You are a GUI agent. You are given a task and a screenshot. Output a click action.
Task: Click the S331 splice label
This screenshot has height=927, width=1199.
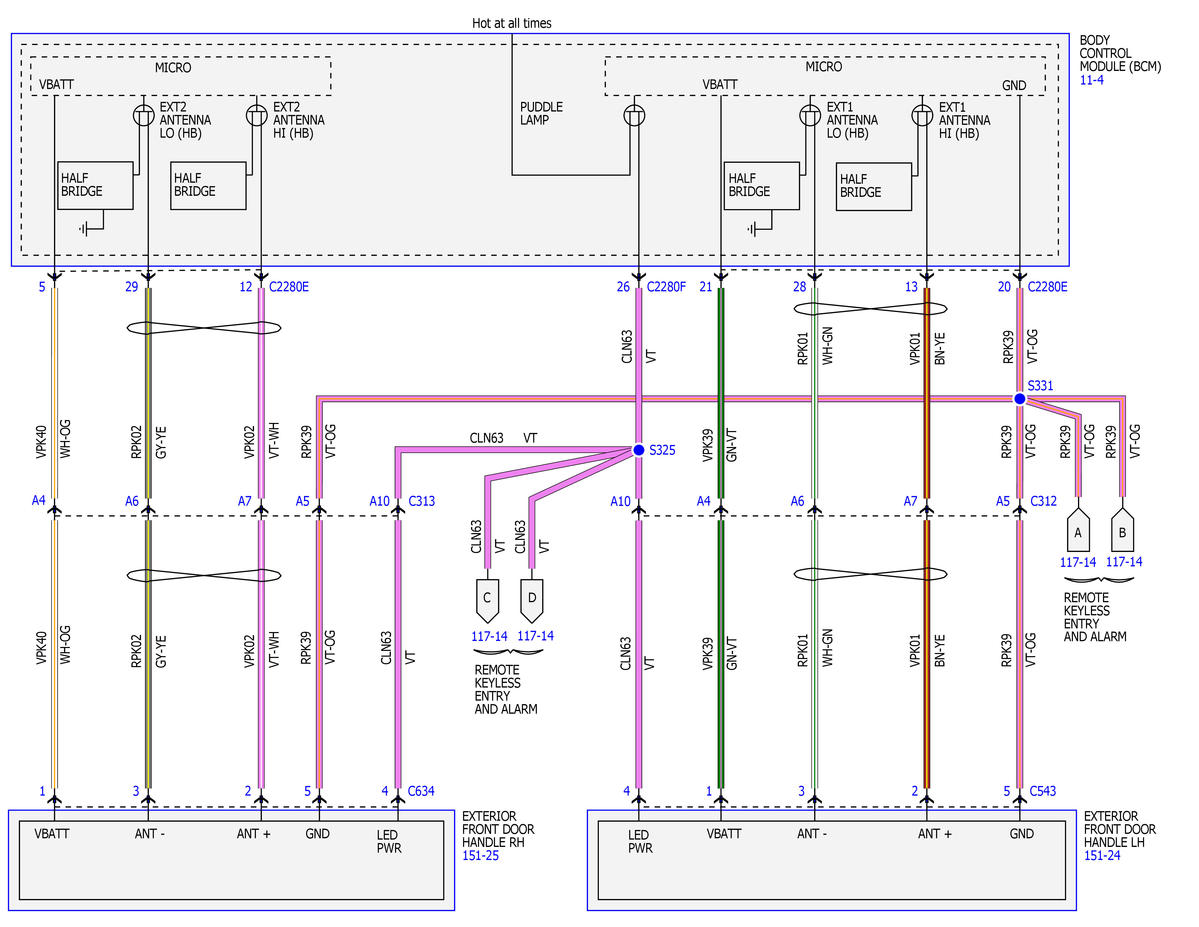1040,386
